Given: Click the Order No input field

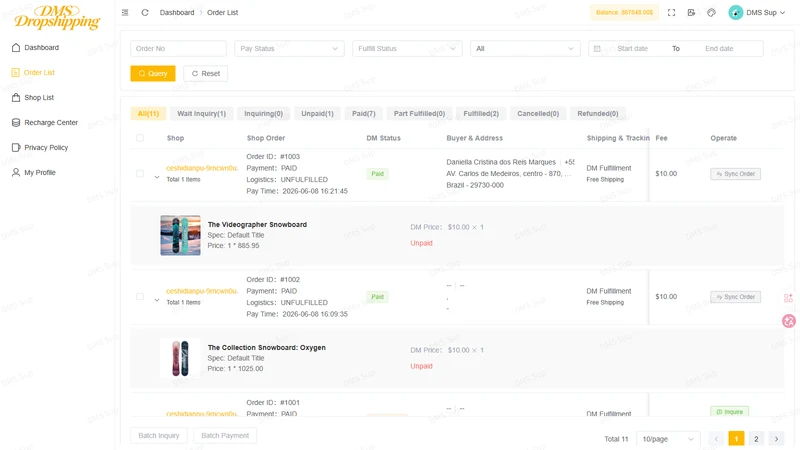Looking at the screenshot, I should 178,48.
